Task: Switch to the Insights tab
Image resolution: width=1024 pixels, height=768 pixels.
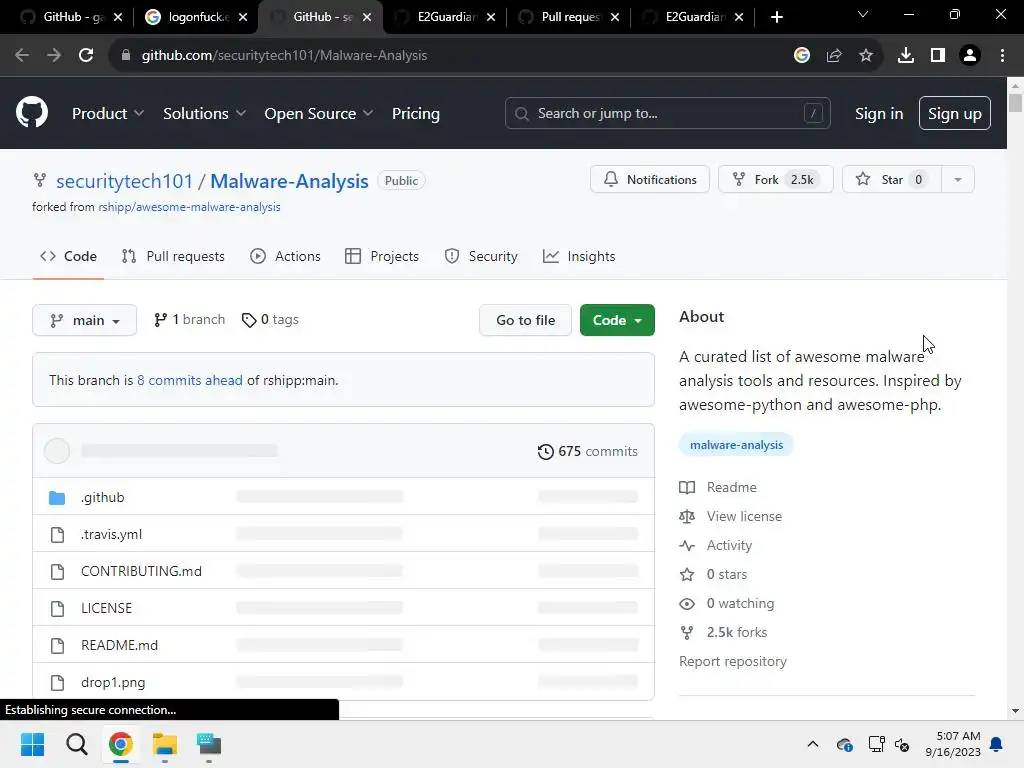Action: coord(579,257)
